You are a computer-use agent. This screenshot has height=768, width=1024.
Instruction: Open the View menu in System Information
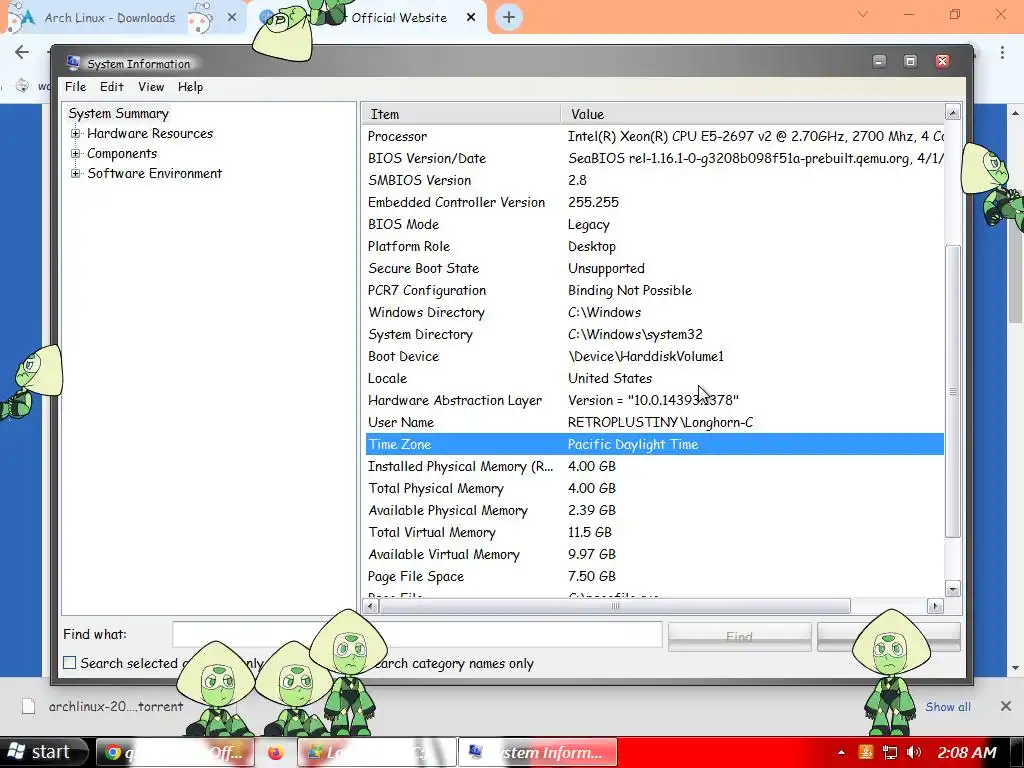coord(151,87)
